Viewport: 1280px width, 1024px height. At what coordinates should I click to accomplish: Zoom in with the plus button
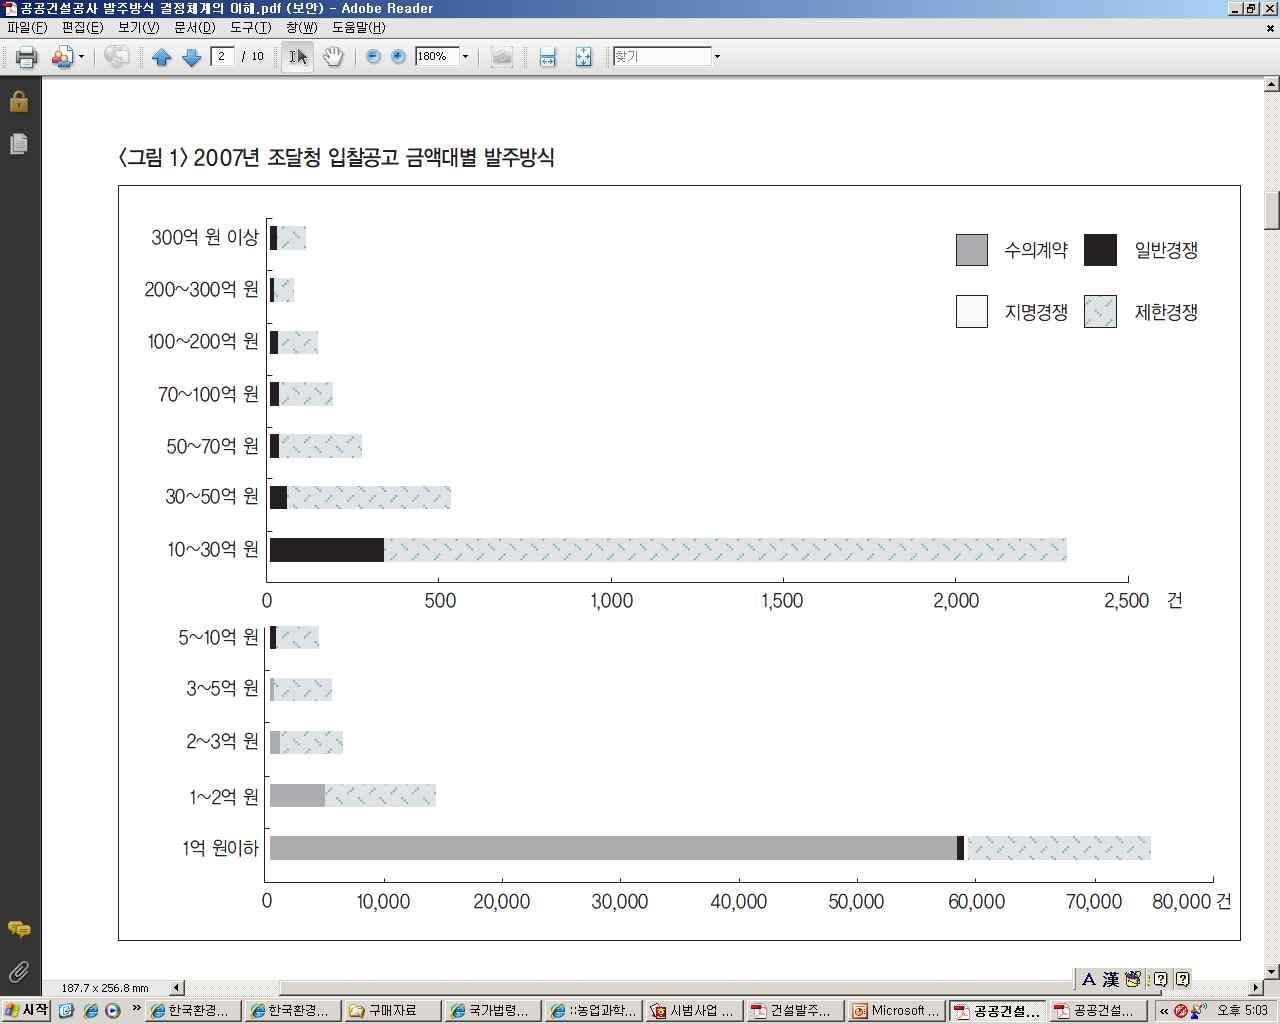pos(398,57)
